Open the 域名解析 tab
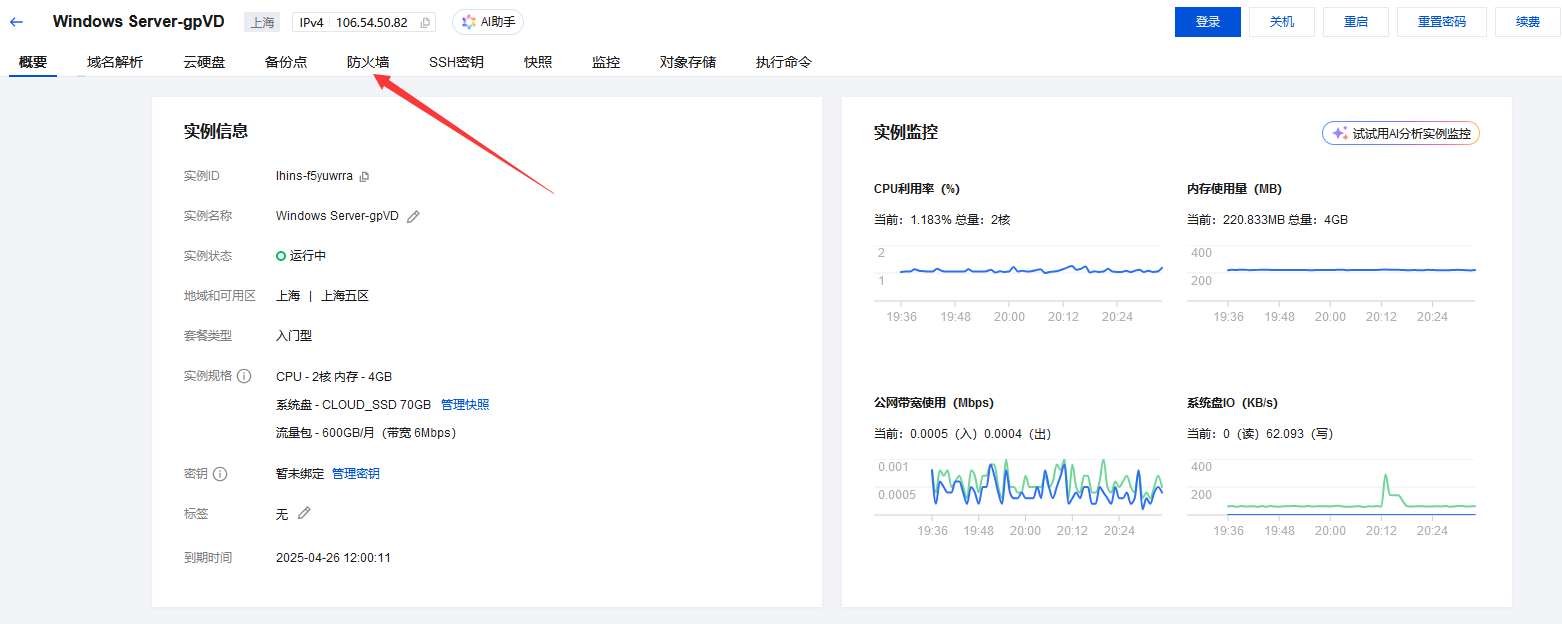 pos(115,62)
